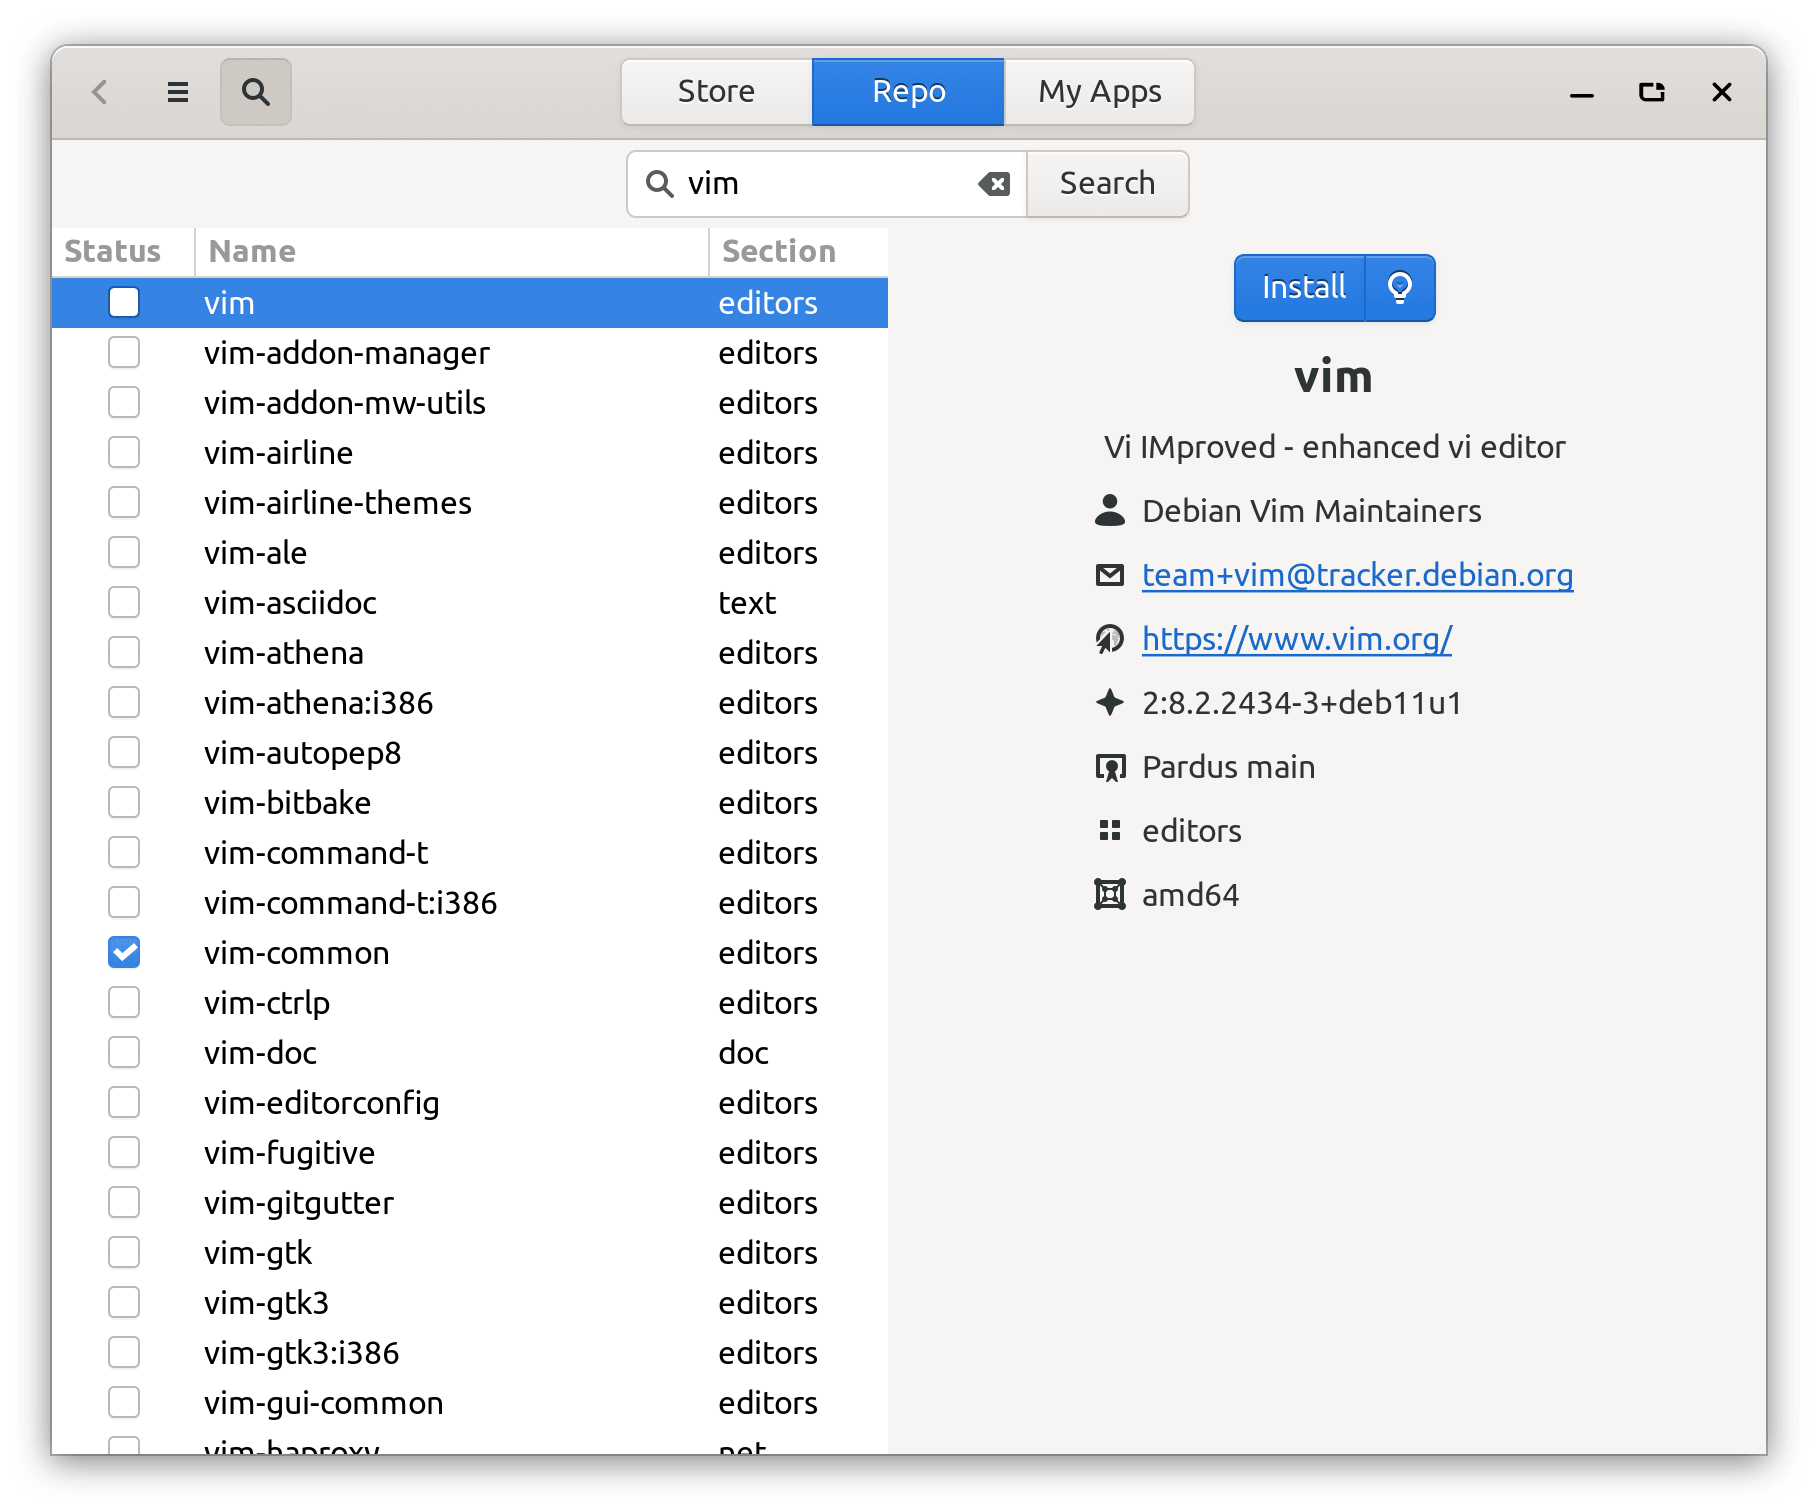Sort by the Section column header
This screenshot has height=1512, width=1818.
pos(799,251)
